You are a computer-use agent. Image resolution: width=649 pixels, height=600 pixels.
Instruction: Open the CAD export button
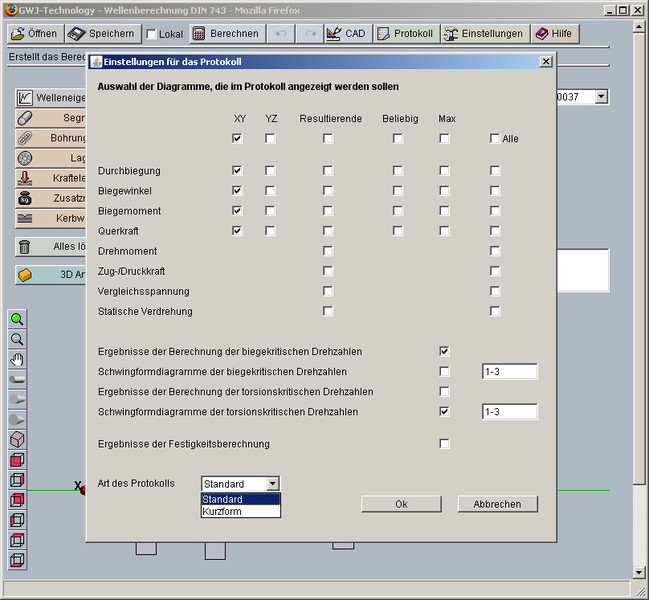[x=346, y=33]
